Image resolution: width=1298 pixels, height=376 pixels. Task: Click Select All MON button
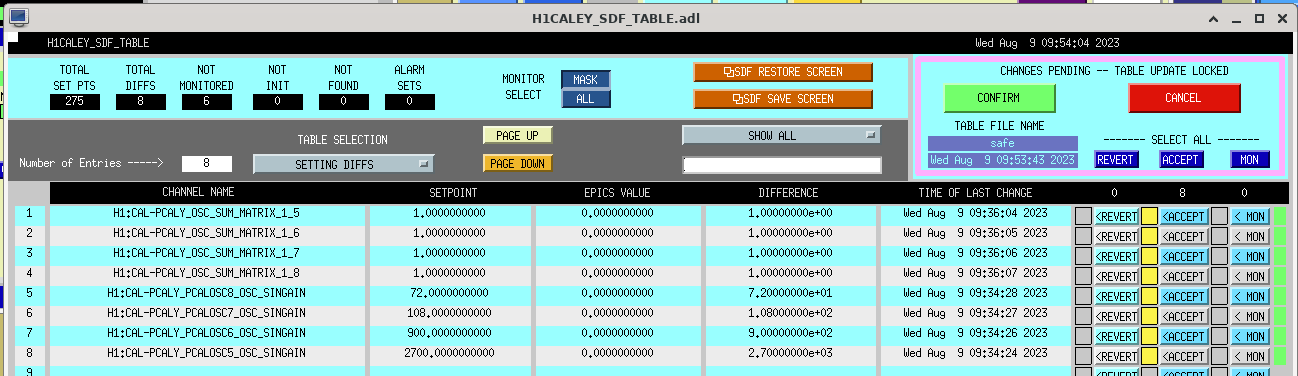coord(1250,159)
